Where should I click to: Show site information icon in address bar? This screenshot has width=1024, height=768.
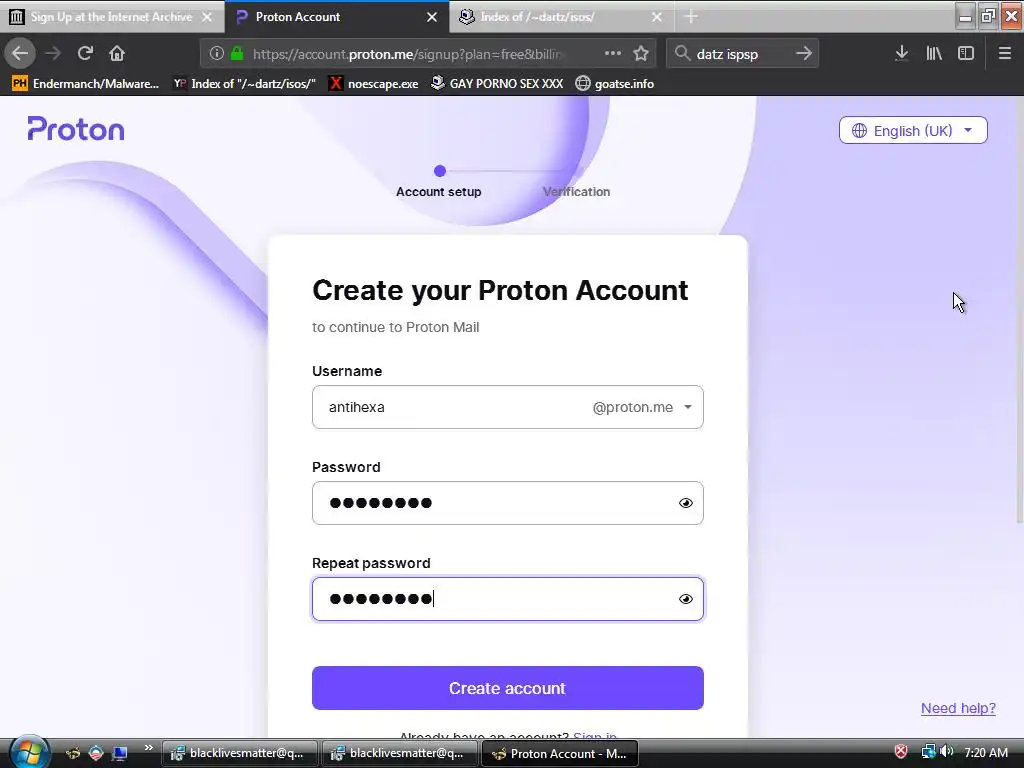pyautogui.click(x=217, y=54)
